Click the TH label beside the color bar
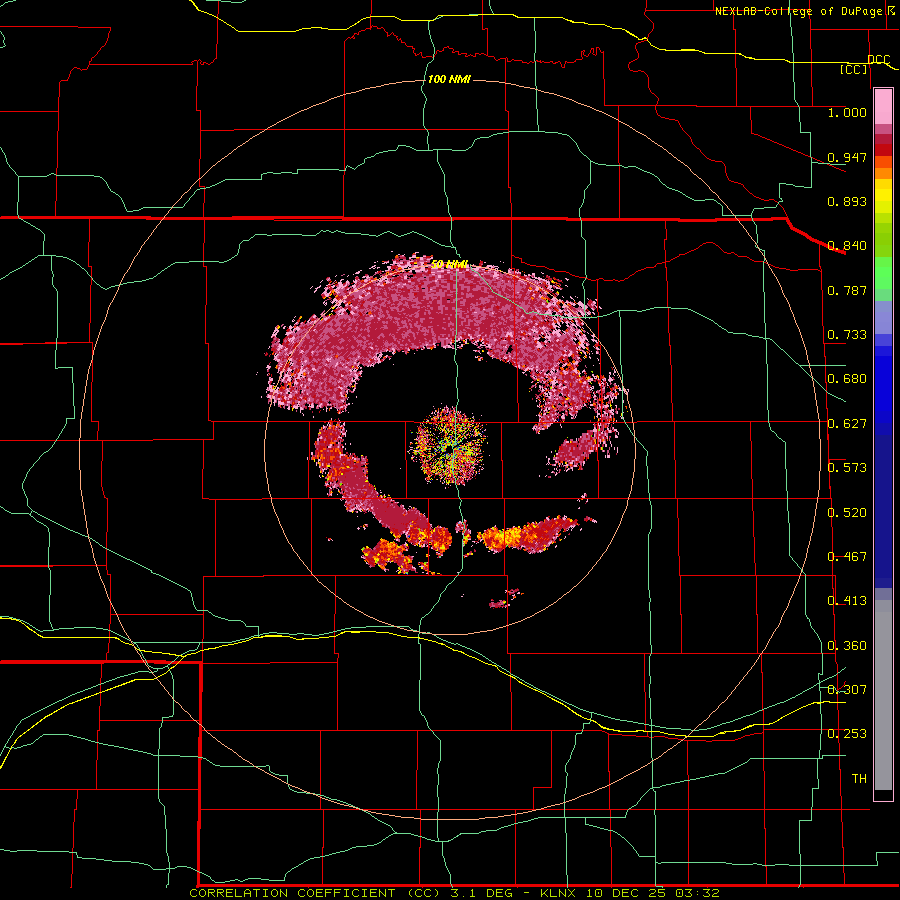The width and height of the screenshot is (900, 900). 859,779
